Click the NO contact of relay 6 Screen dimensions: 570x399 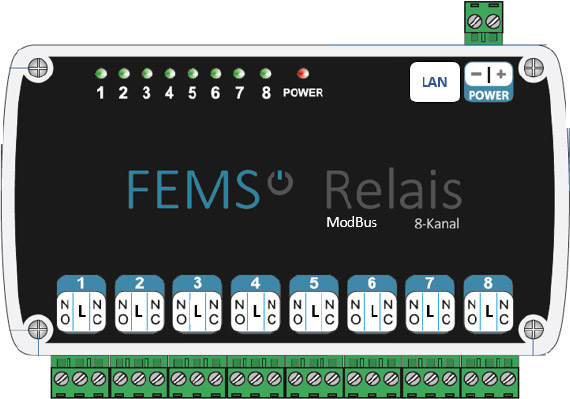[x=356, y=312]
